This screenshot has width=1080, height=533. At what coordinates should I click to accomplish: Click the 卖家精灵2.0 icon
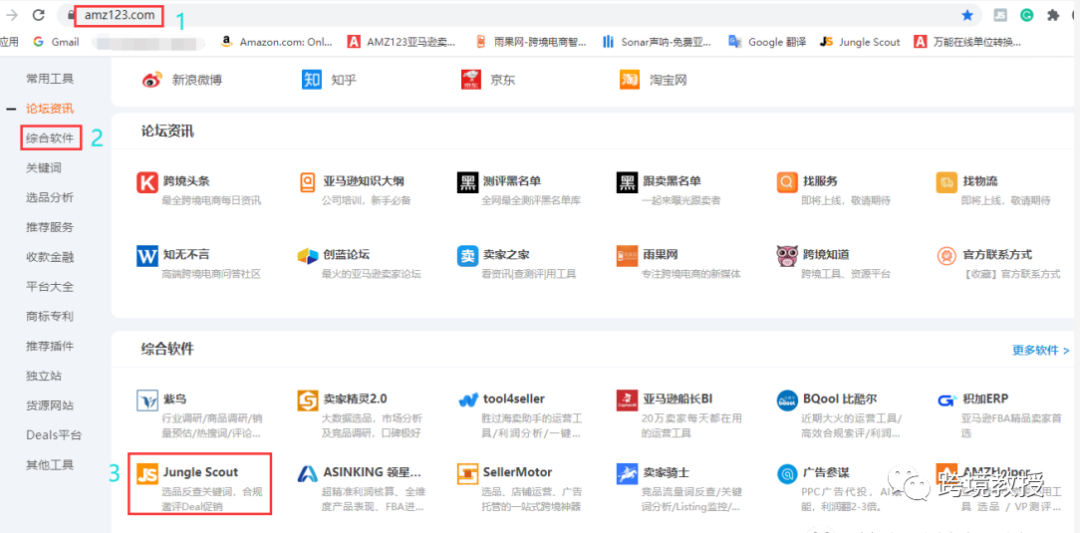click(x=307, y=400)
